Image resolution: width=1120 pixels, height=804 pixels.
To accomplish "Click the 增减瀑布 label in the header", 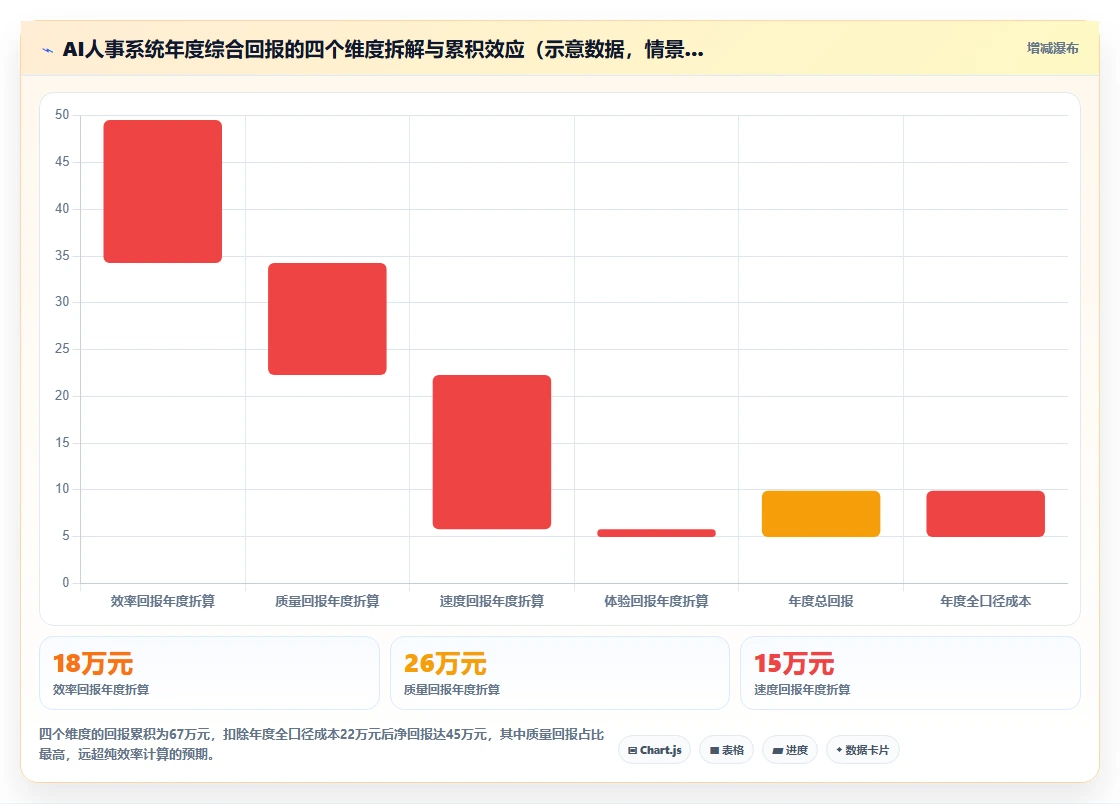I will point(1052,49).
